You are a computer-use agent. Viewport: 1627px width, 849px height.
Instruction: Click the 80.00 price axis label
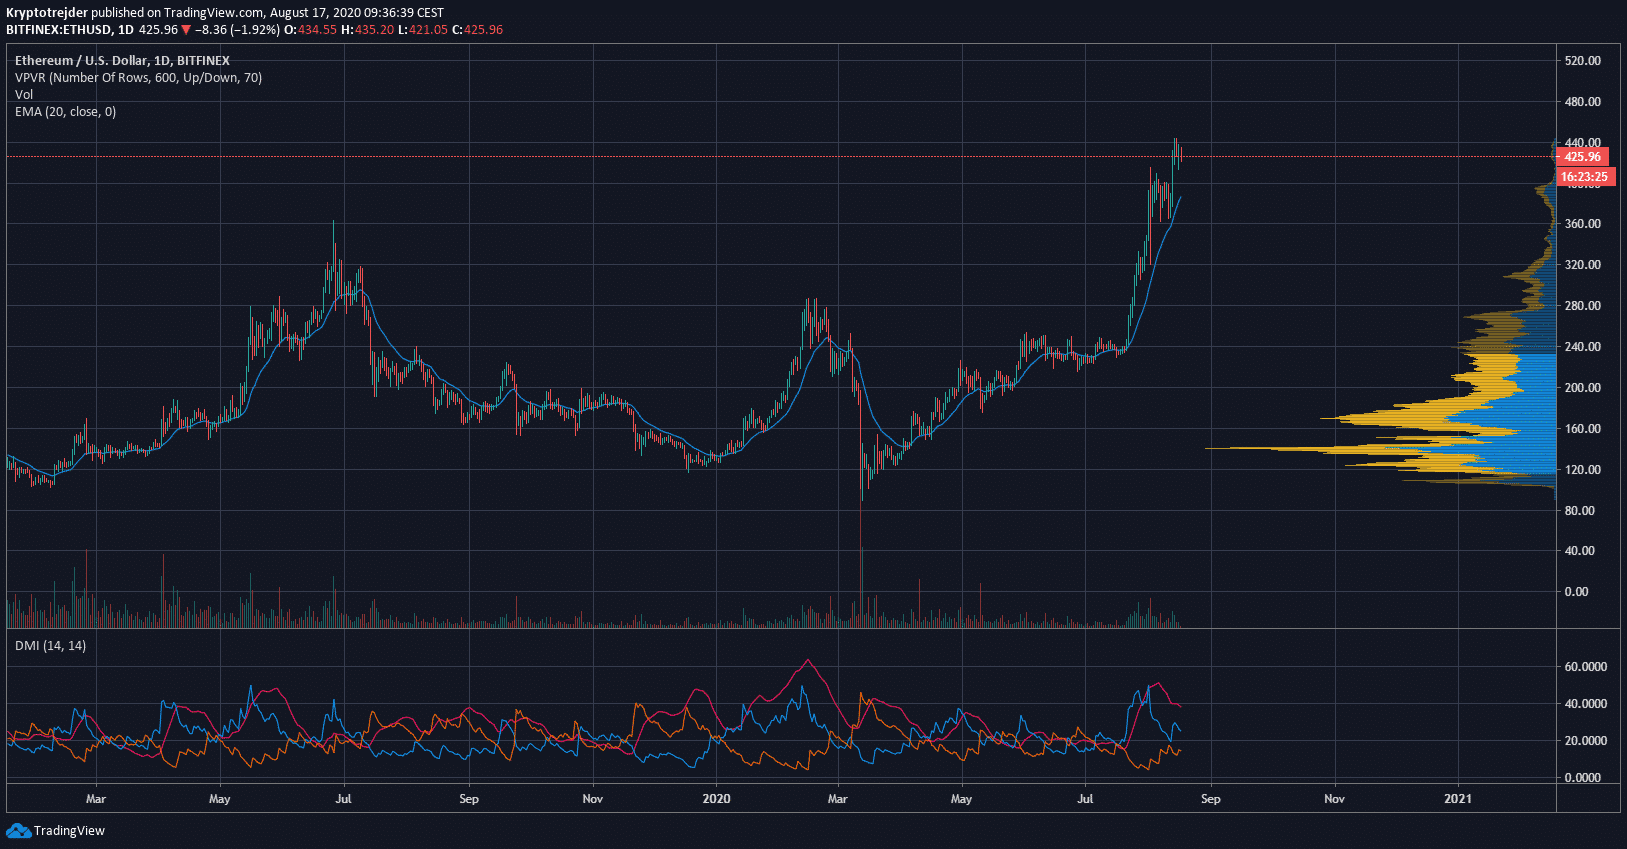(1579, 511)
